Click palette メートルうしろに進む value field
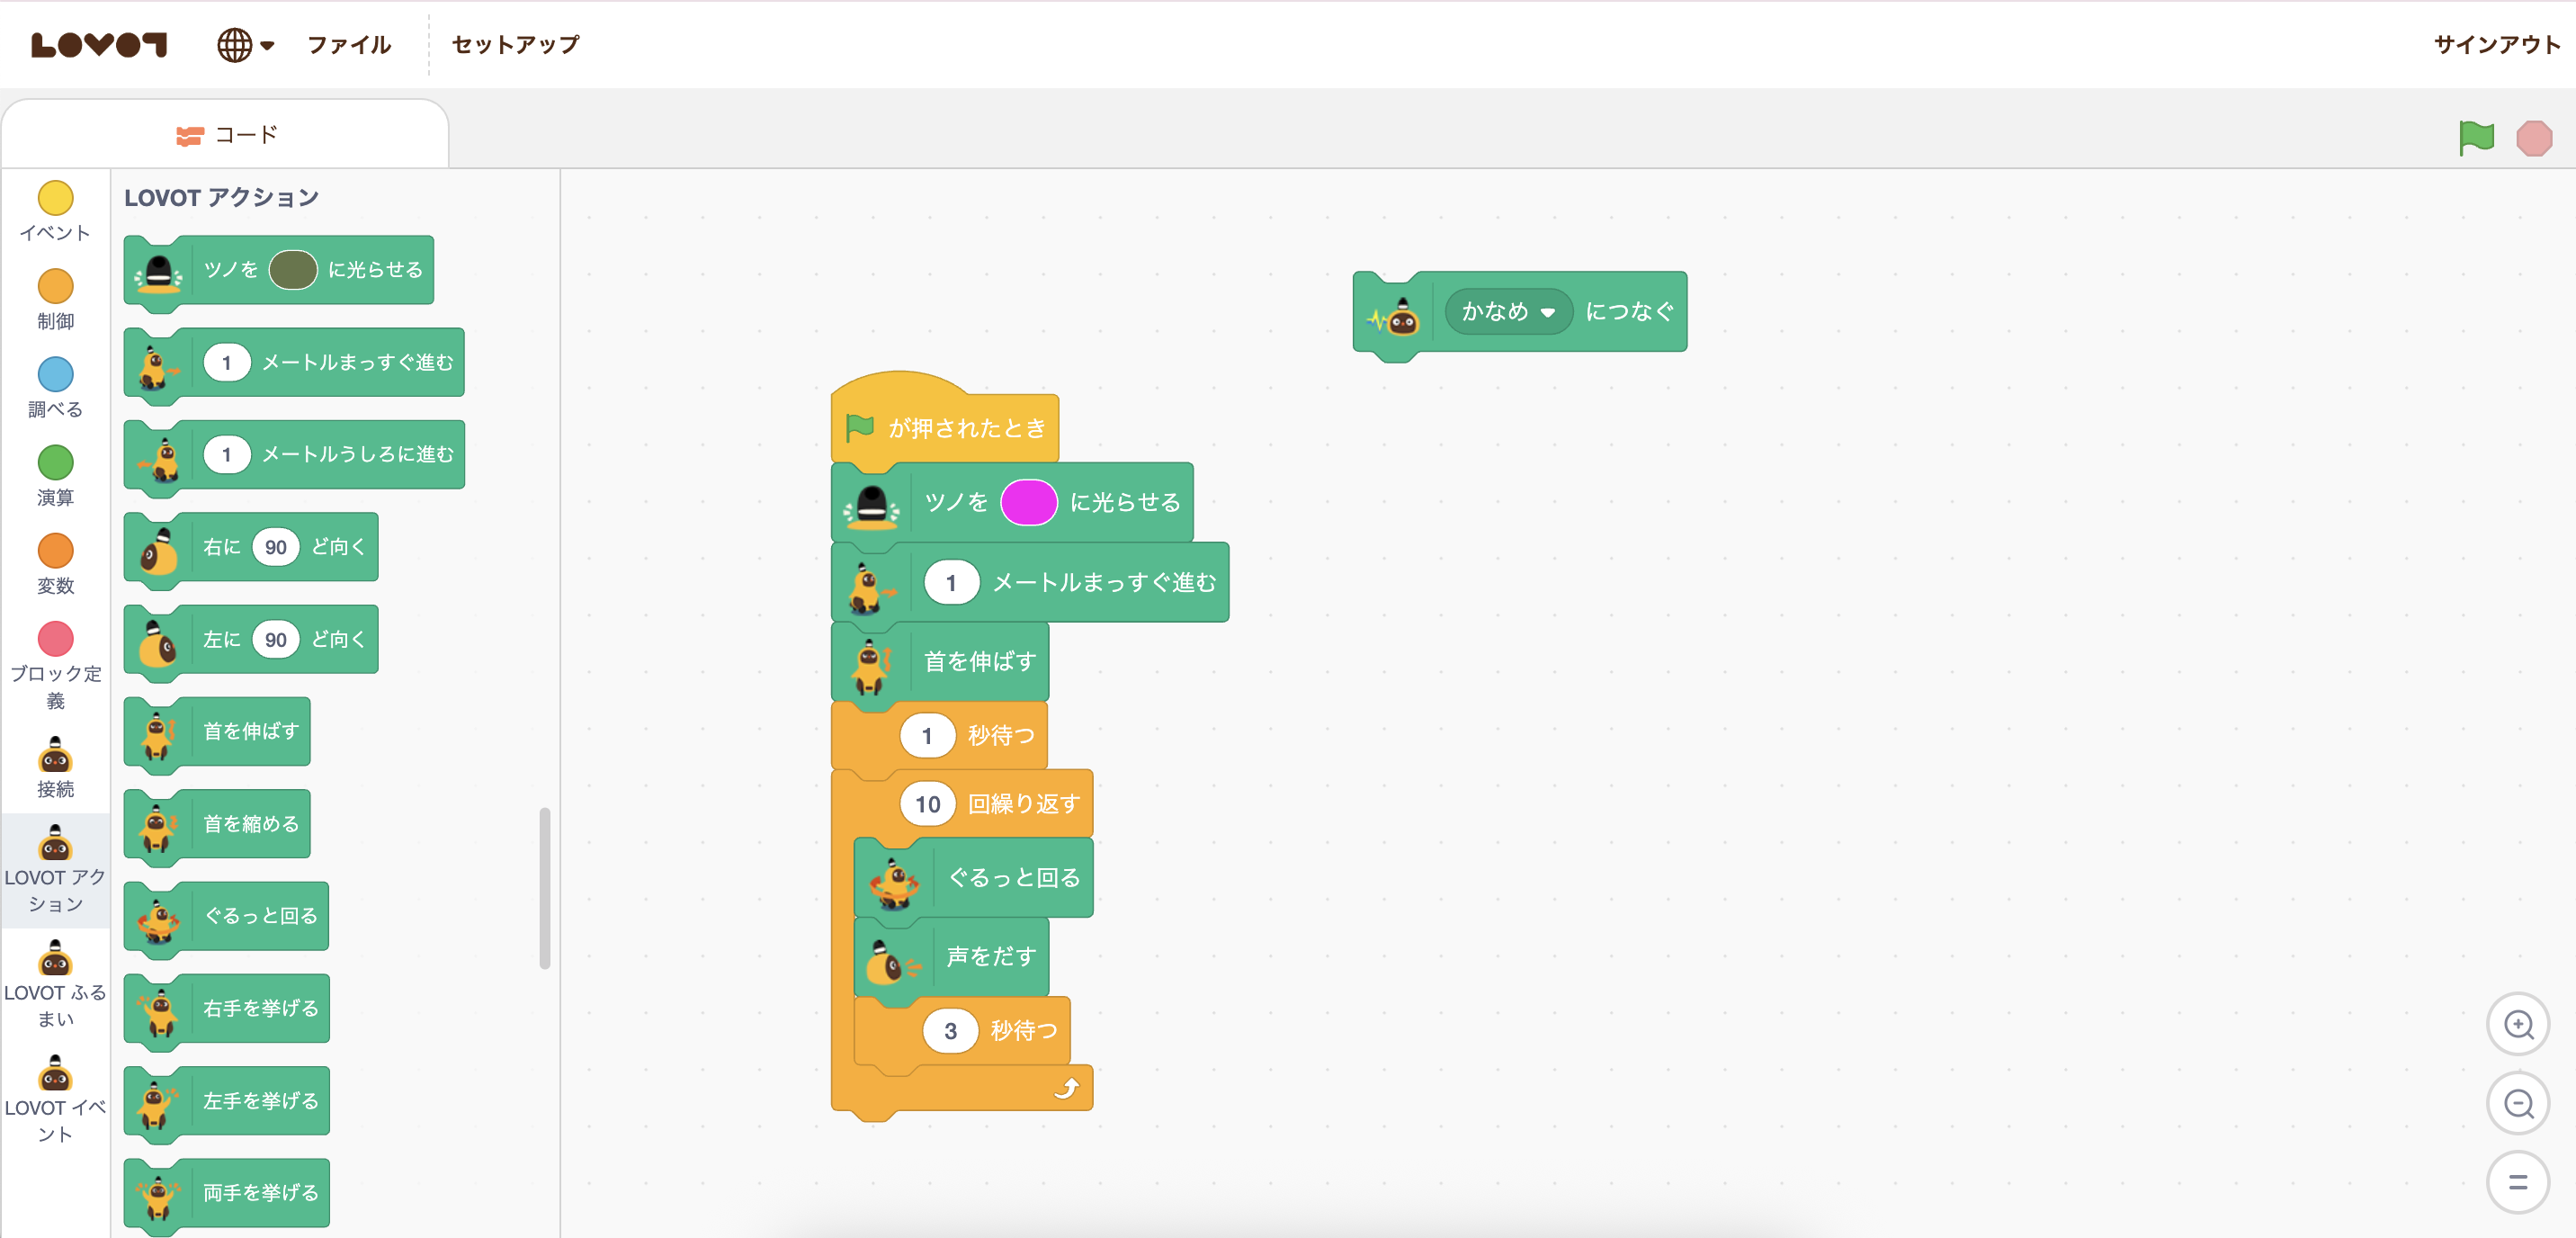Image resolution: width=2576 pixels, height=1238 pixels. (227, 454)
